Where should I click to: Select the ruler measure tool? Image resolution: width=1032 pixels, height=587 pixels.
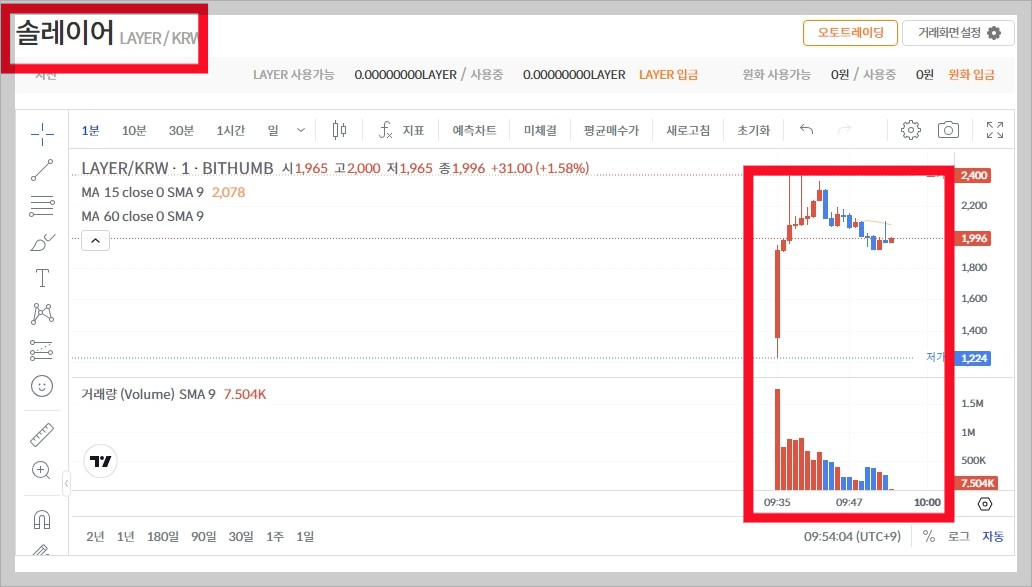tap(42, 434)
